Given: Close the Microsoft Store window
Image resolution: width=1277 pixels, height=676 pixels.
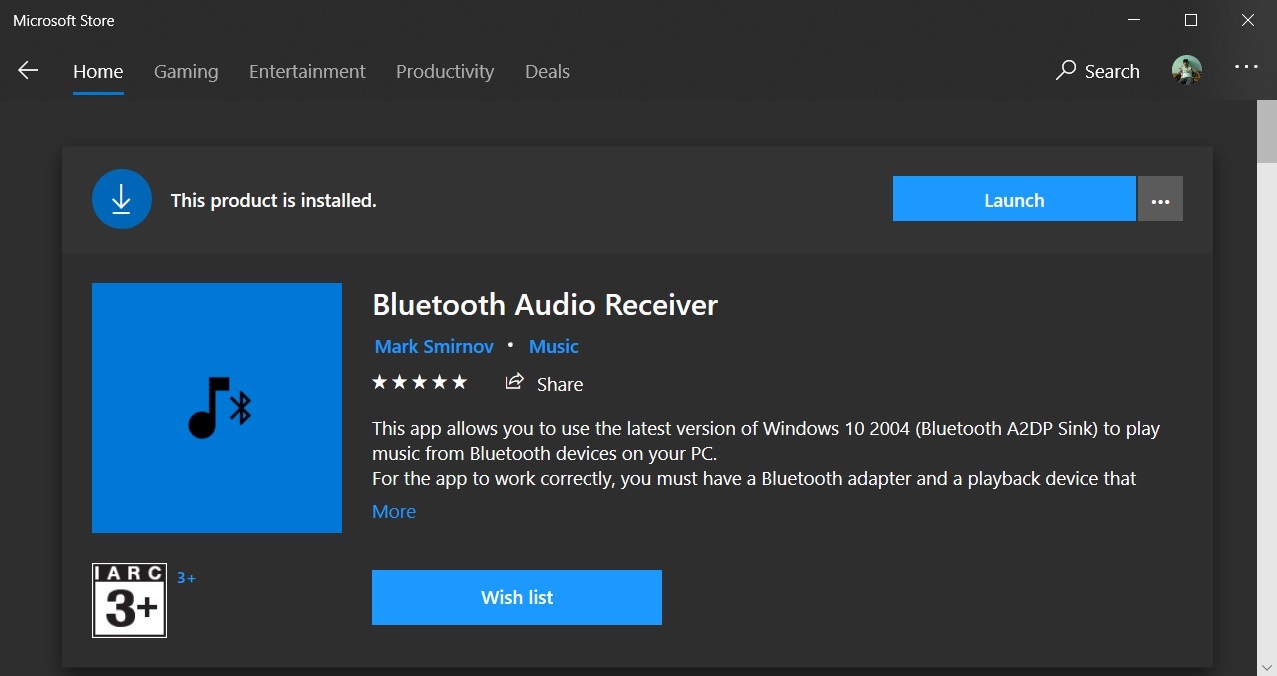Looking at the screenshot, I should [x=1248, y=20].
